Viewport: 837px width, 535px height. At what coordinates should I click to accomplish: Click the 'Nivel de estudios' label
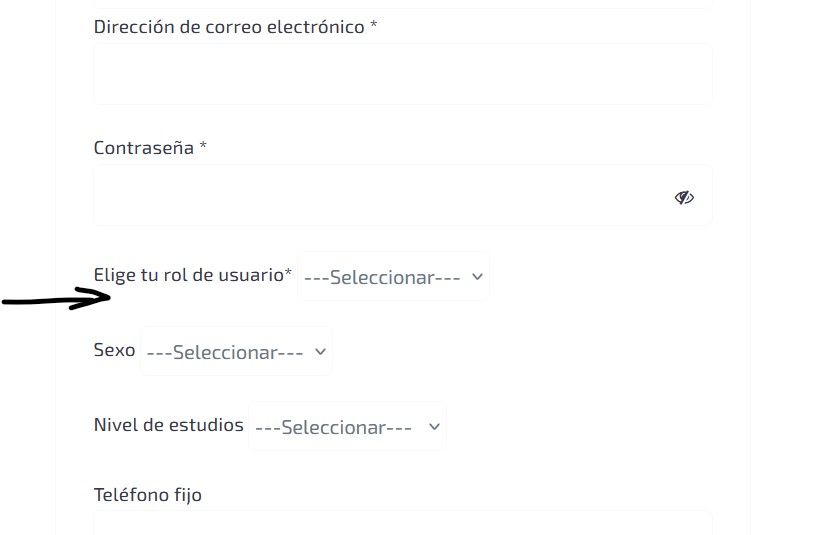[169, 425]
